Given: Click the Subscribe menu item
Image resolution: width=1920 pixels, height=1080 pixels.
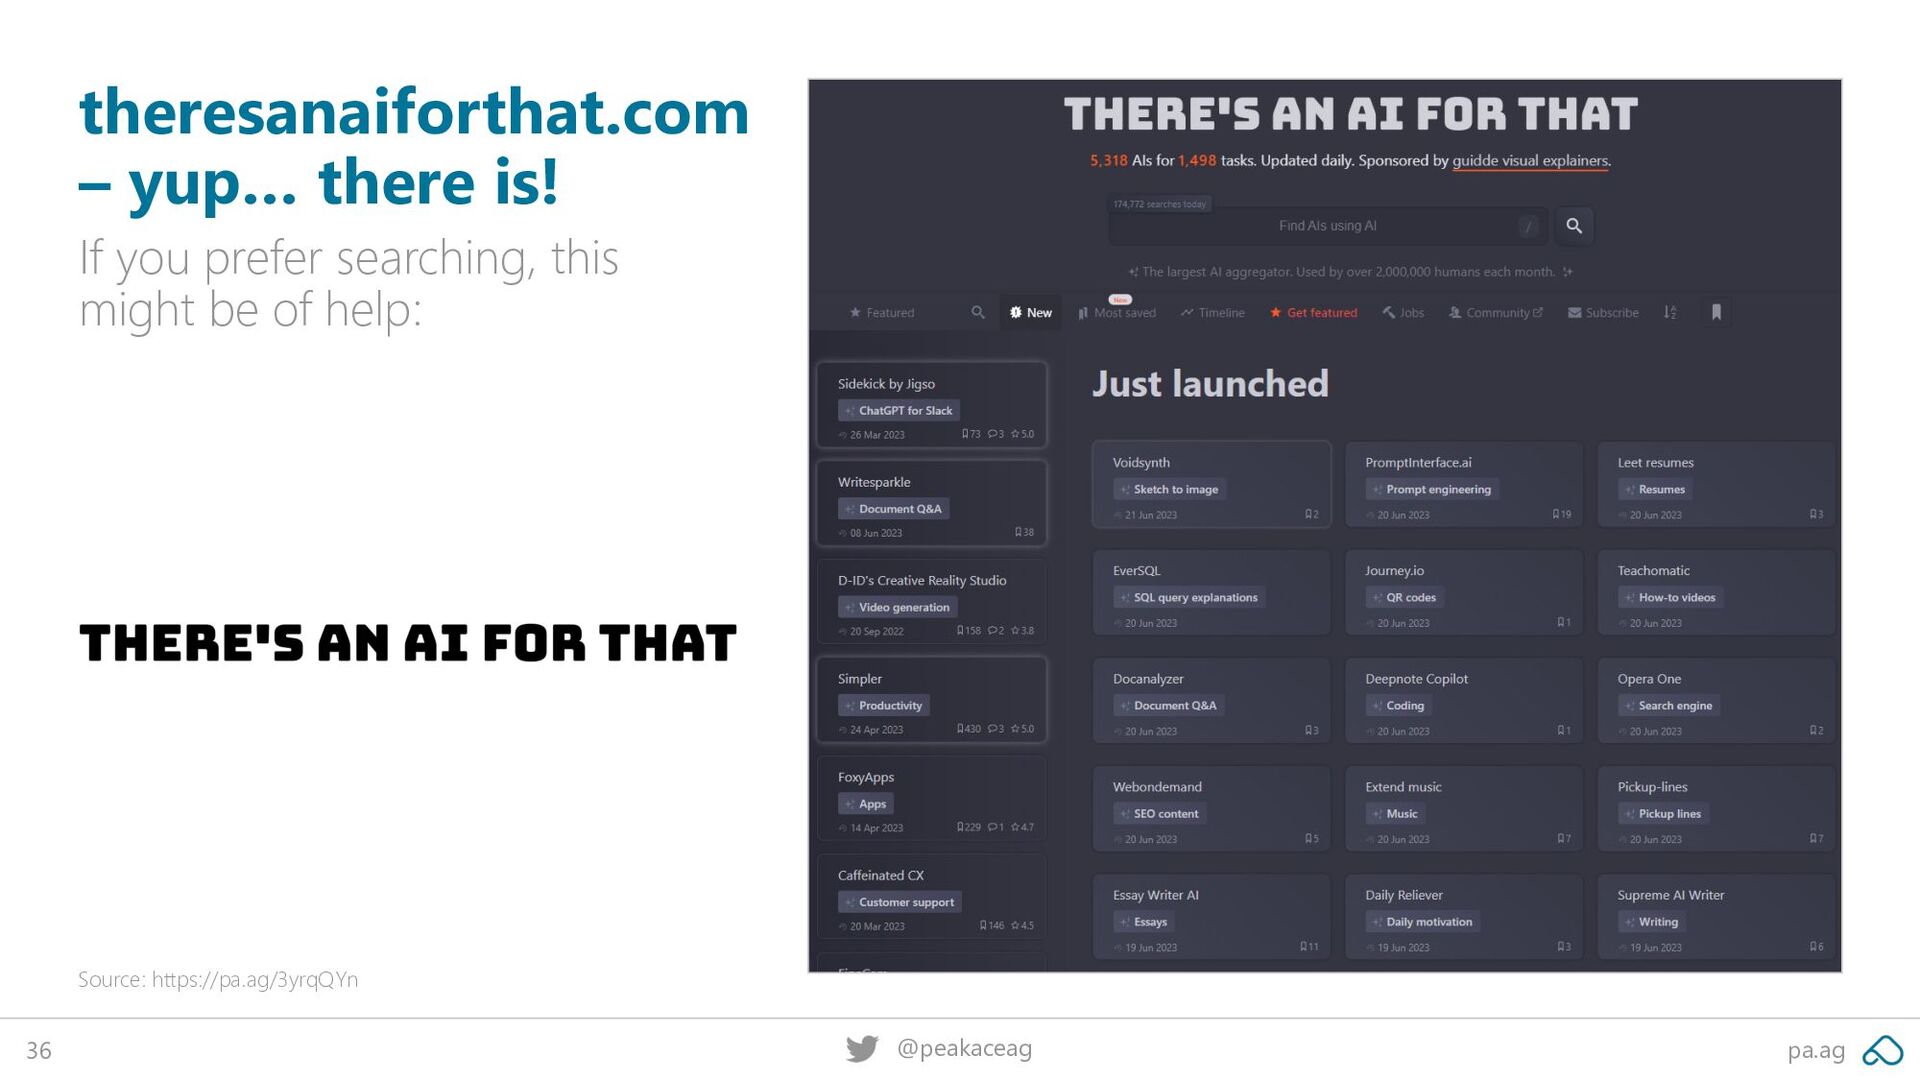Looking at the screenshot, I should click(1603, 312).
